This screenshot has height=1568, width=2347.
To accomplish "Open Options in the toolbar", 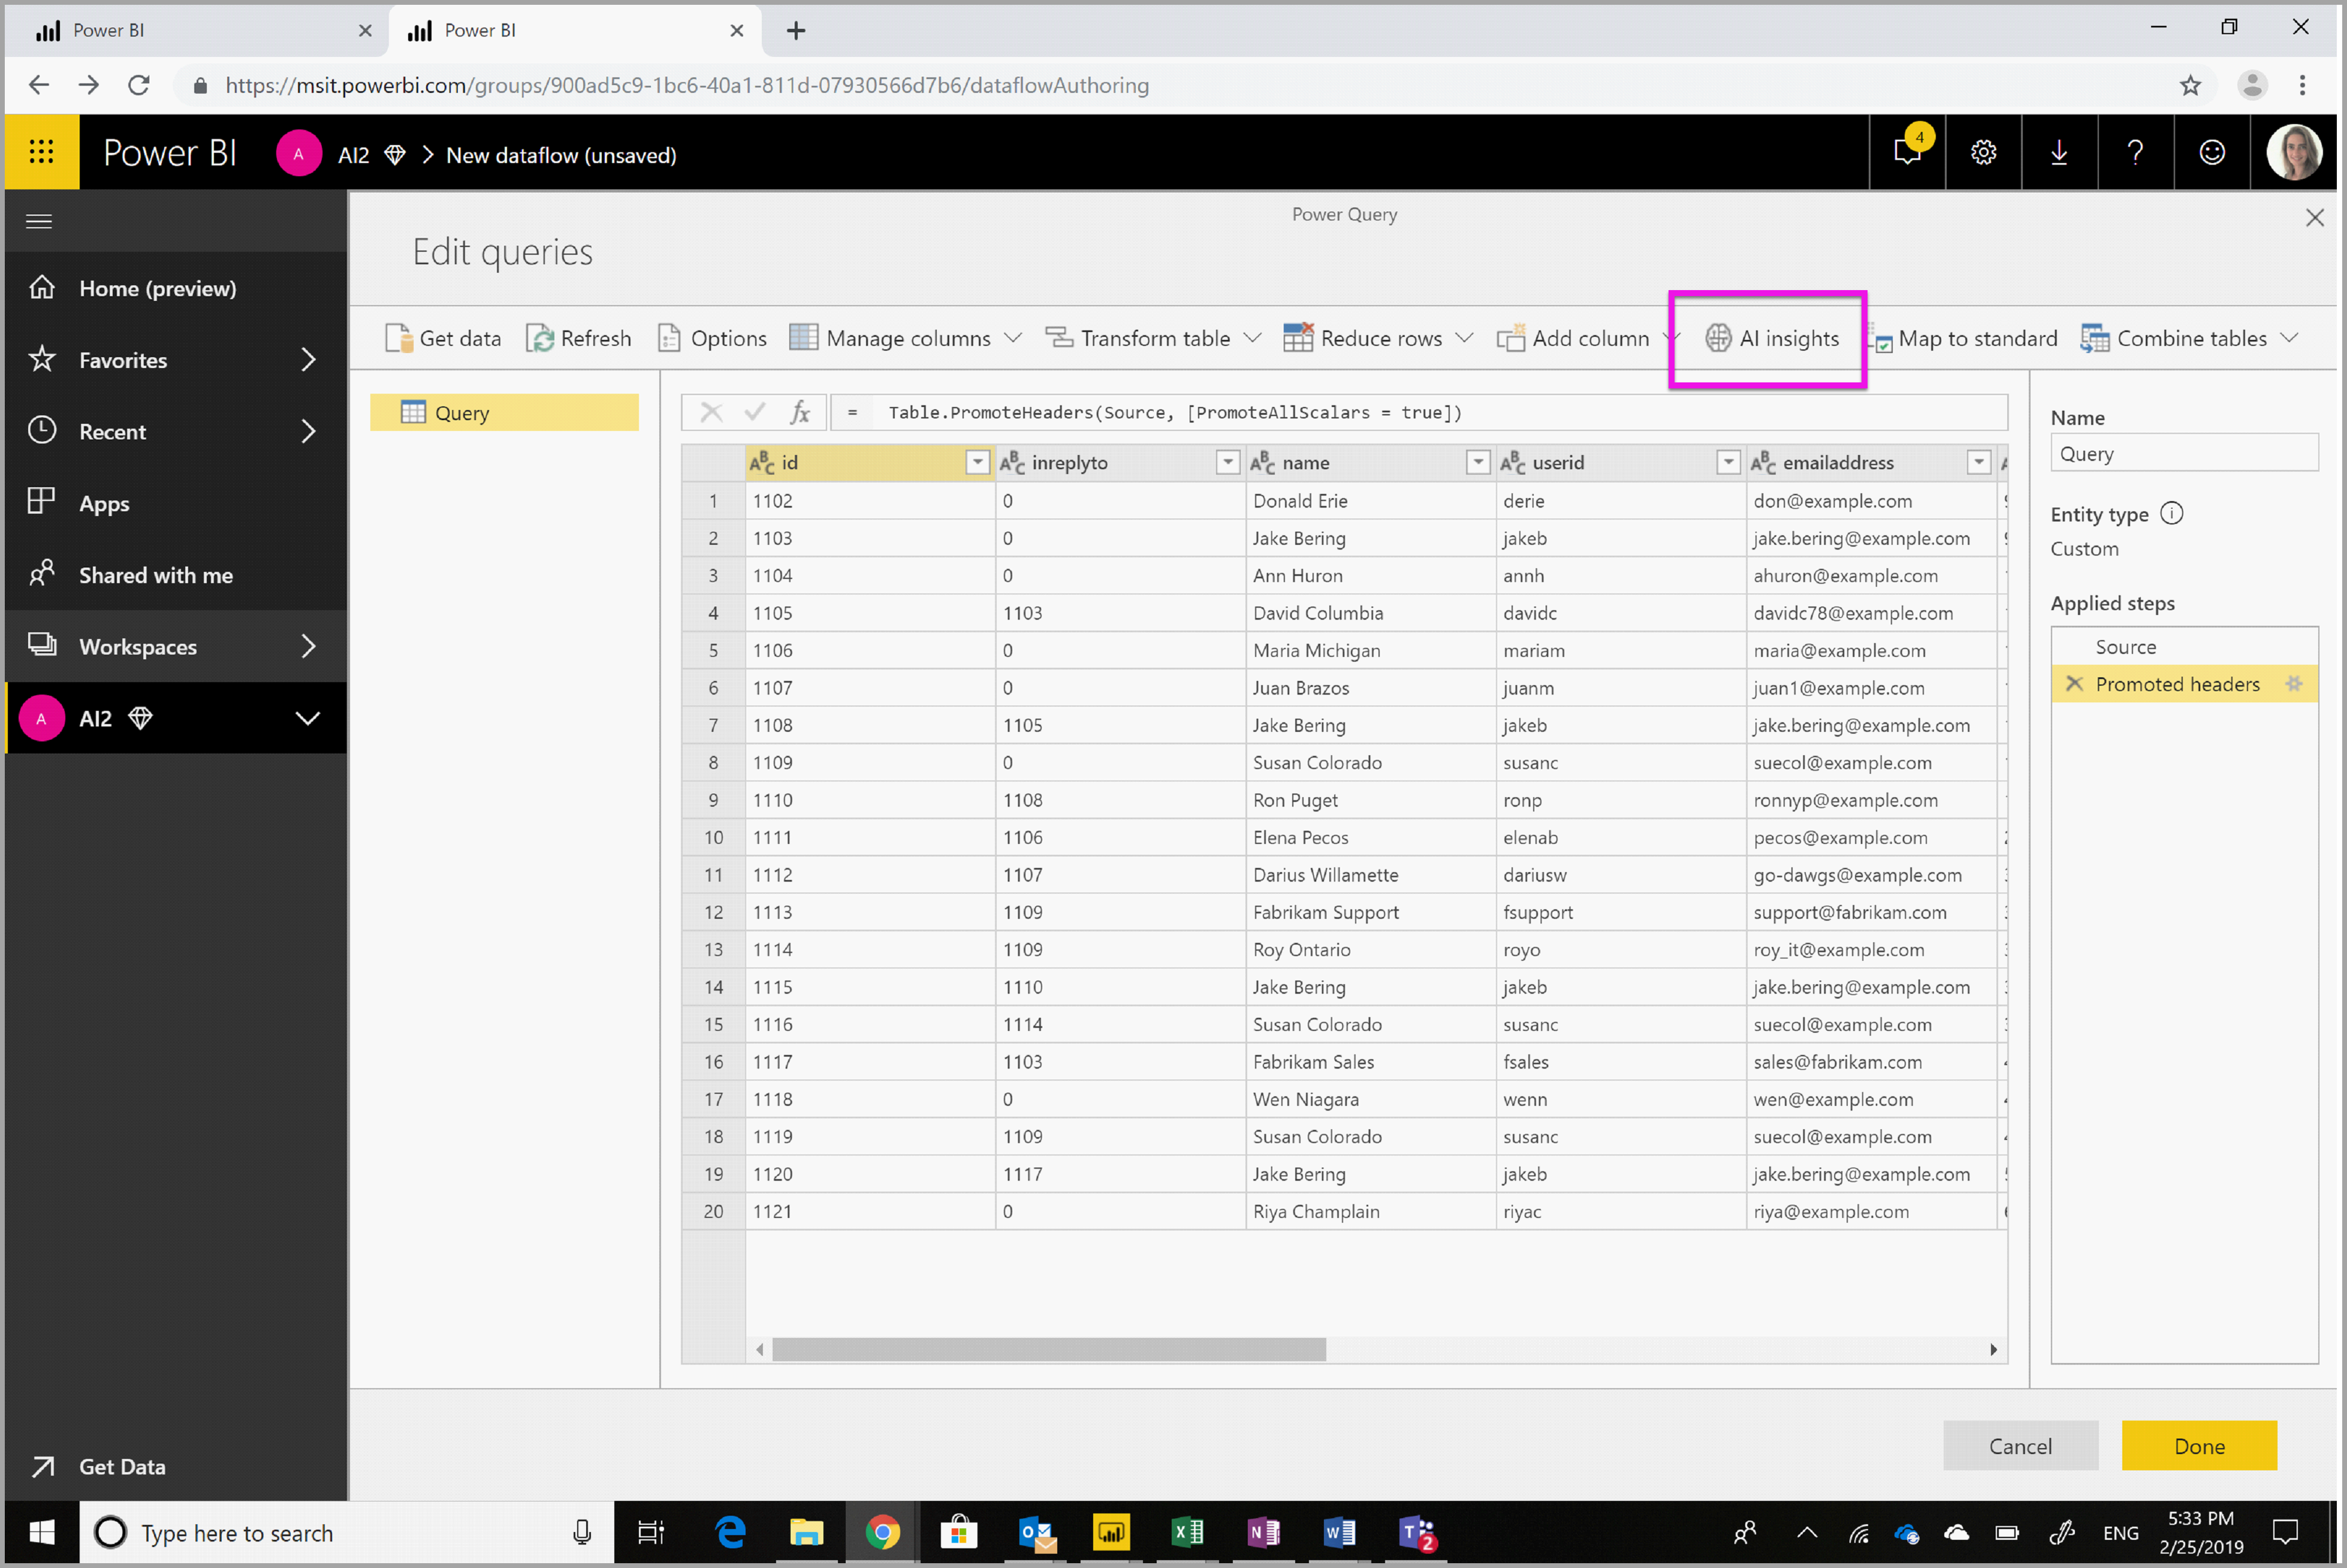I will click(x=712, y=338).
